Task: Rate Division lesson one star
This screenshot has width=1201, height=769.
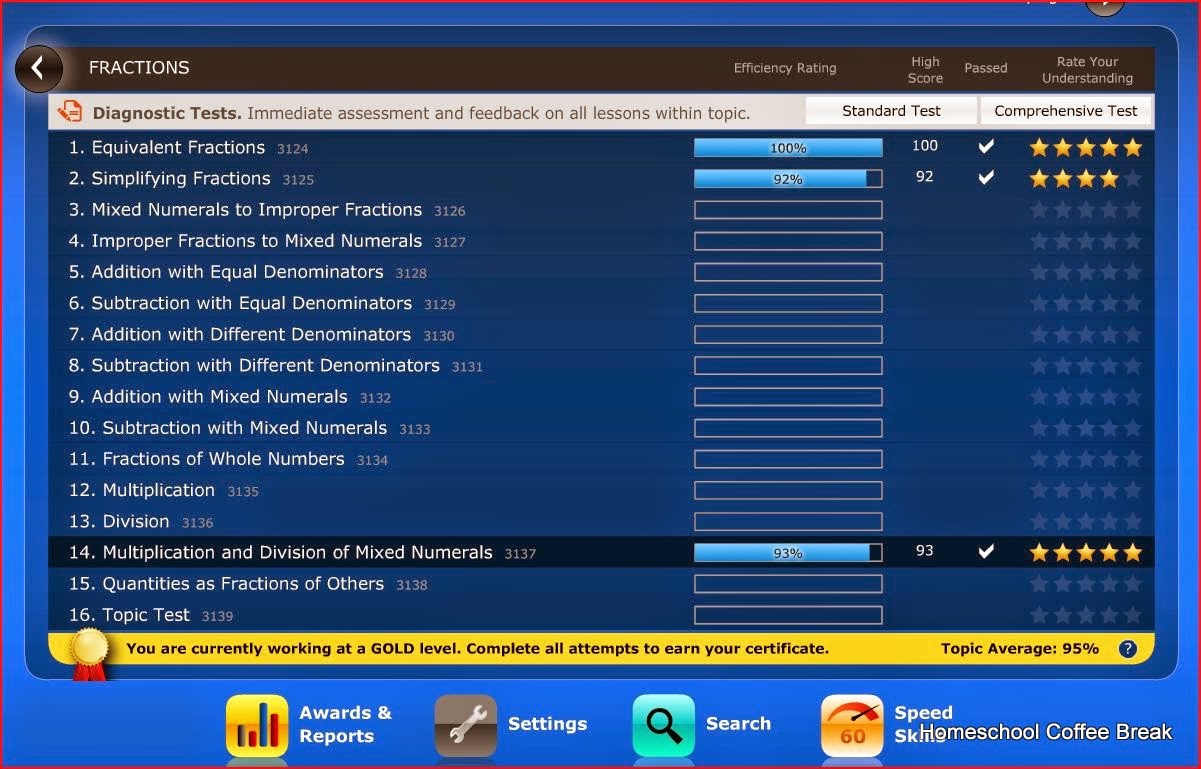Action: tap(1039, 520)
